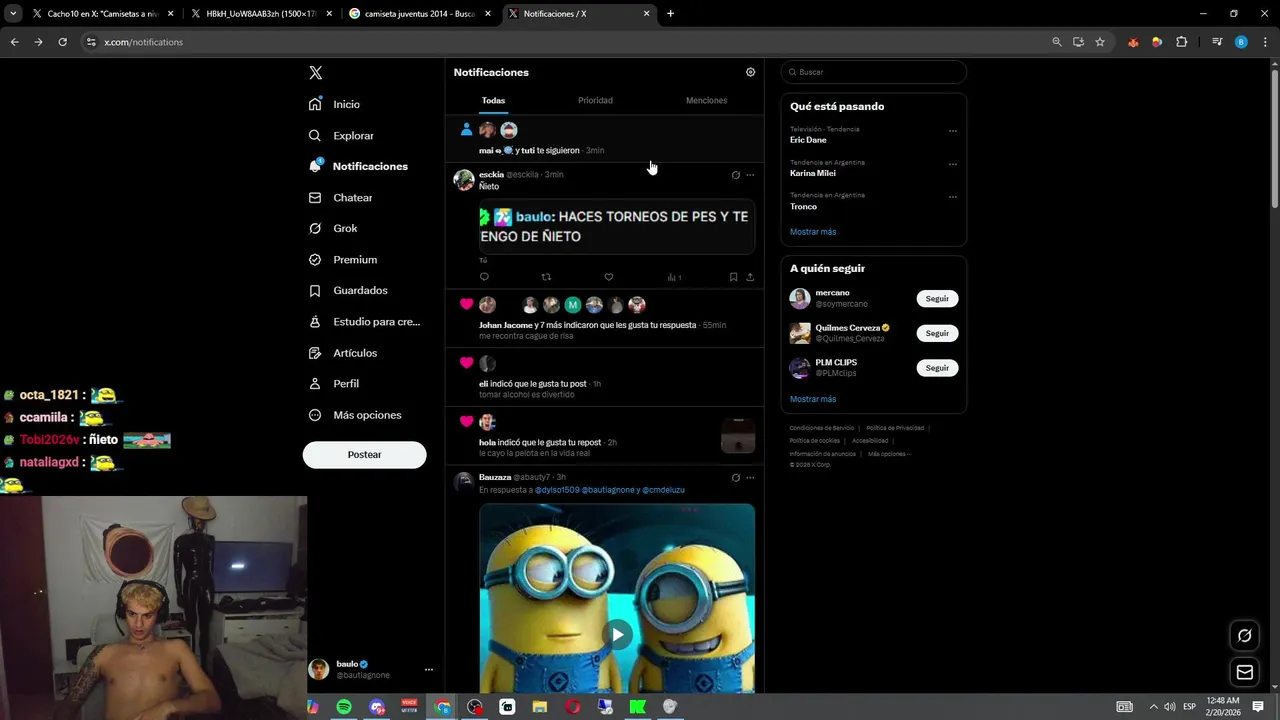Reload the page
The height and width of the screenshot is (720, 1280).
point(62,42)
